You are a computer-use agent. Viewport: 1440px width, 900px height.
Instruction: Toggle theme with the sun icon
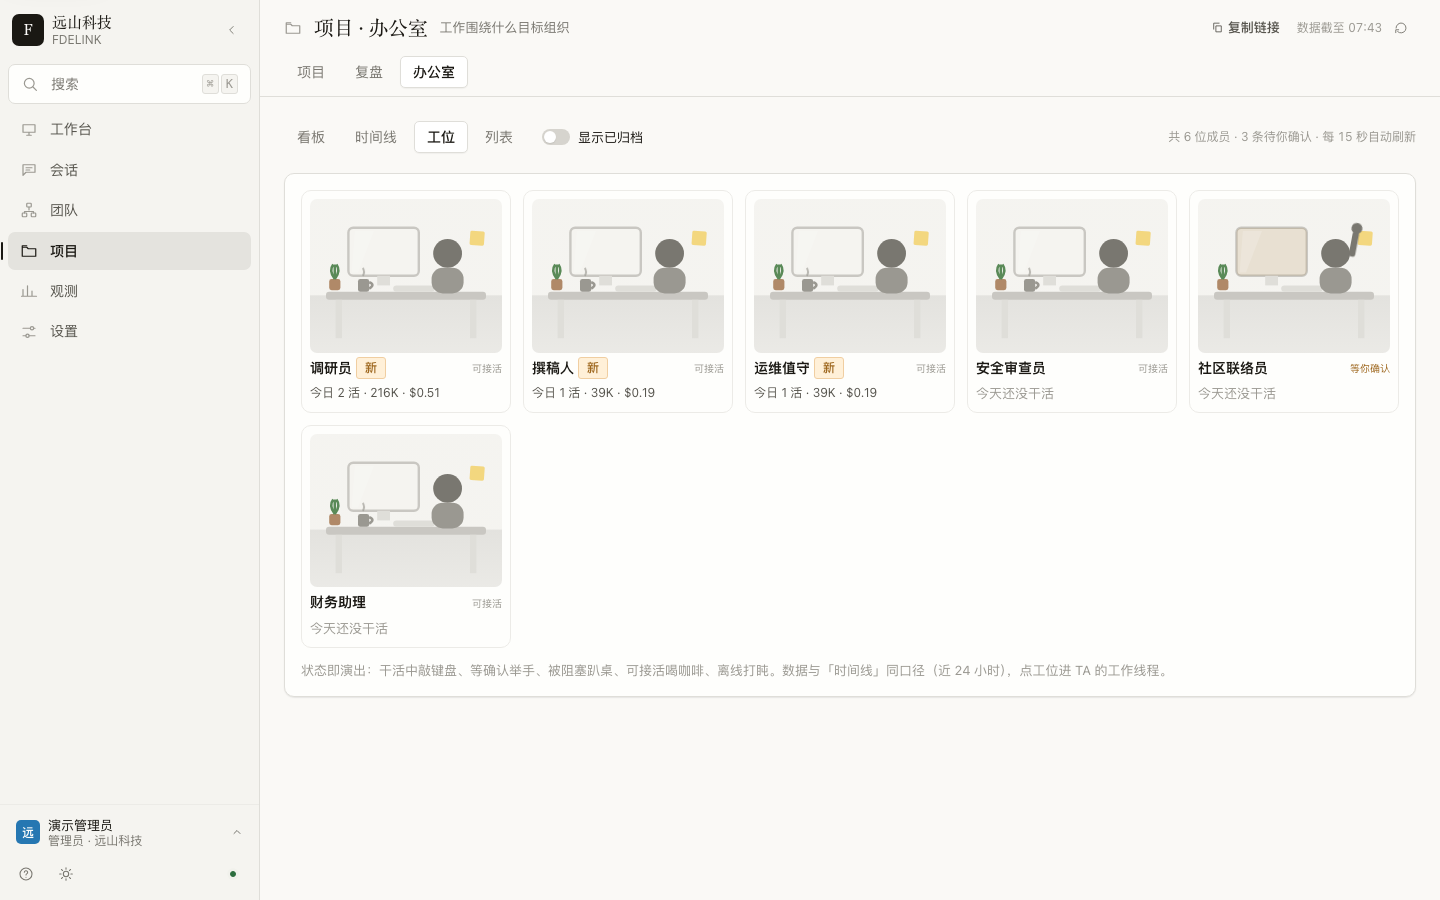(x=66, y=874)
